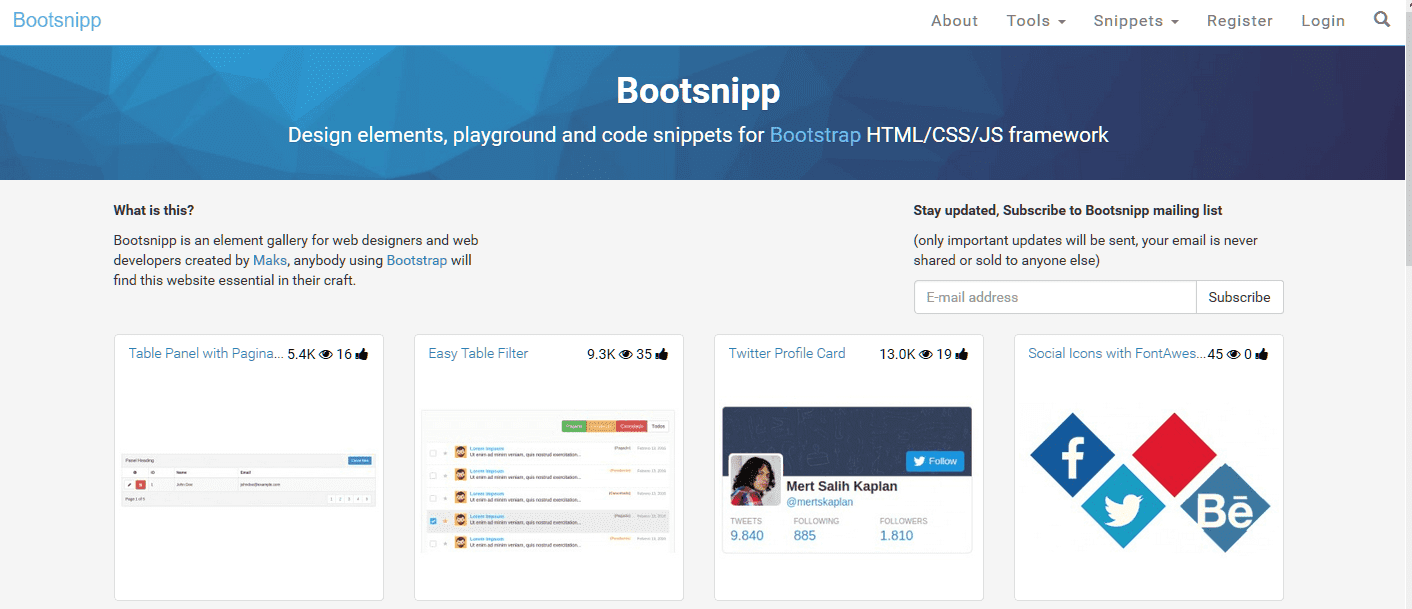Like the Easy Table Filter snippet thumbs-up
The image size is (1412, 609).
point(662,354)
